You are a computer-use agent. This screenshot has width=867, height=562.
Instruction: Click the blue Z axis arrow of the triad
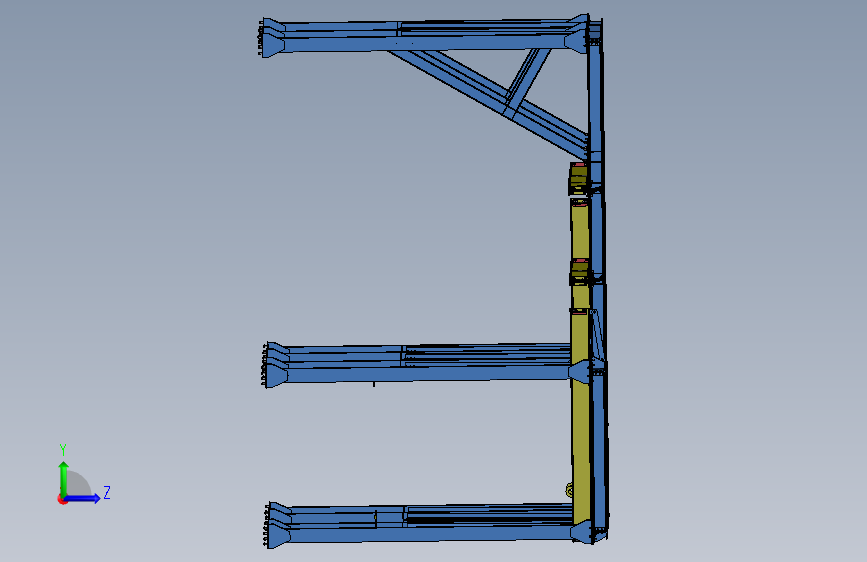(83, 498)
